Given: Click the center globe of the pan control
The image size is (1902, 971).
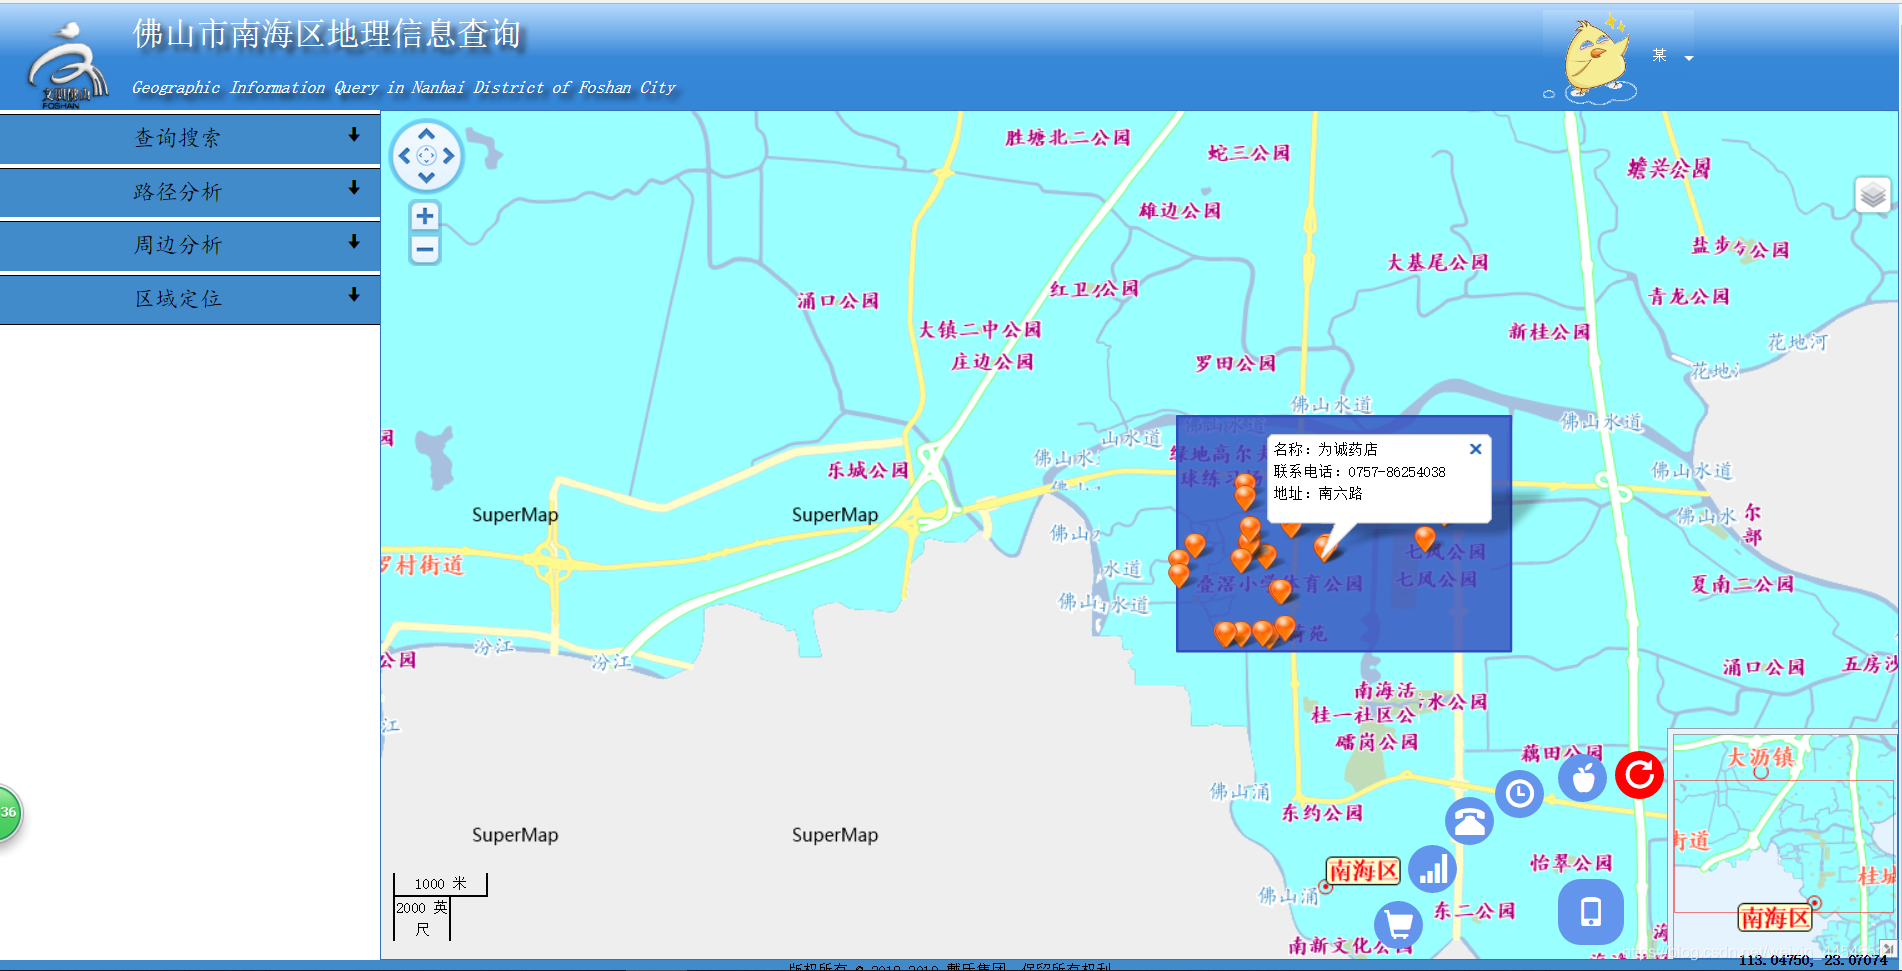Looking at the screenshot, I should point(427,156).
